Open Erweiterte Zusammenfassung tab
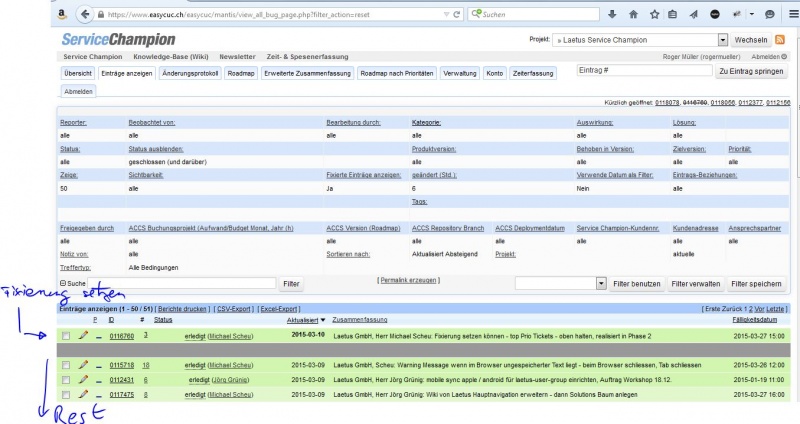The height and width of the screenshot is (424, 800). tap(307, 73)
